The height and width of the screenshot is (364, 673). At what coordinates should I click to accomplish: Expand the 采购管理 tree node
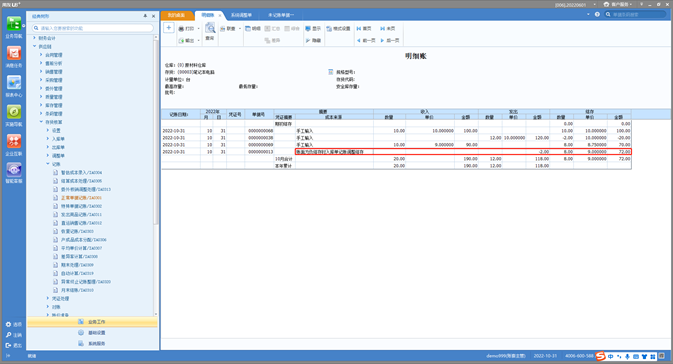click(x=41, y=80)
